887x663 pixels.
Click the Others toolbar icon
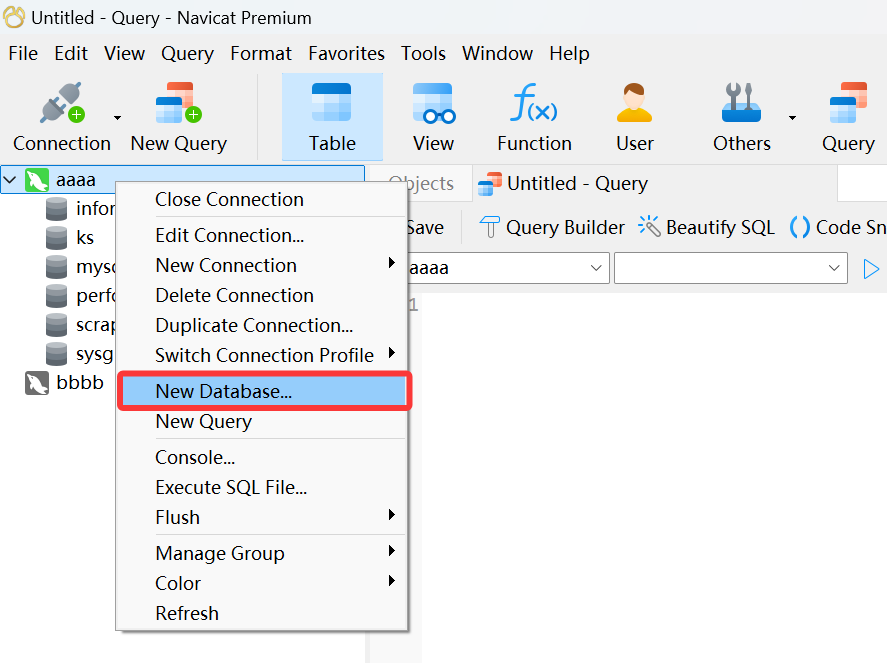point(741,102)
